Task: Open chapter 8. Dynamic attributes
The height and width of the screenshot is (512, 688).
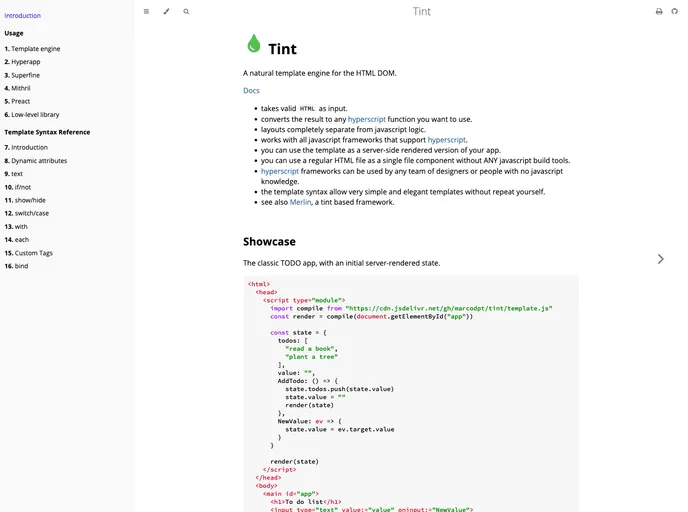Action: click(36, 161)
